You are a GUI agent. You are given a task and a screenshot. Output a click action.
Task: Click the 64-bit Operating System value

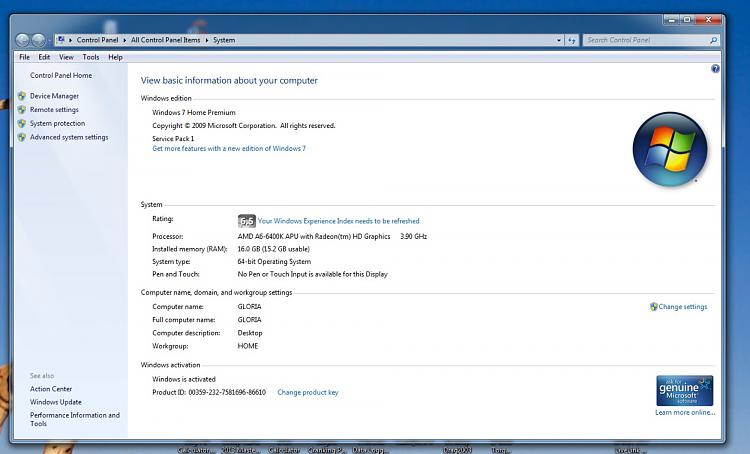274,262
